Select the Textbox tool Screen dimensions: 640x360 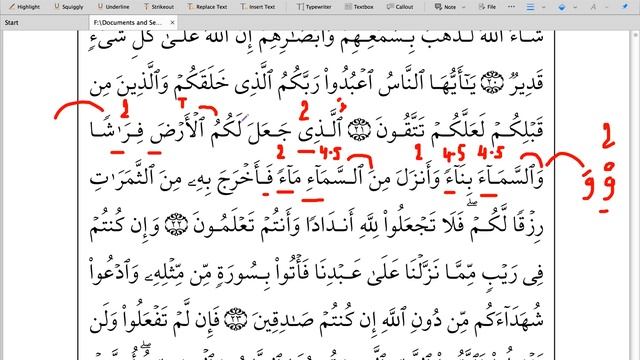(x=359, y=7)
